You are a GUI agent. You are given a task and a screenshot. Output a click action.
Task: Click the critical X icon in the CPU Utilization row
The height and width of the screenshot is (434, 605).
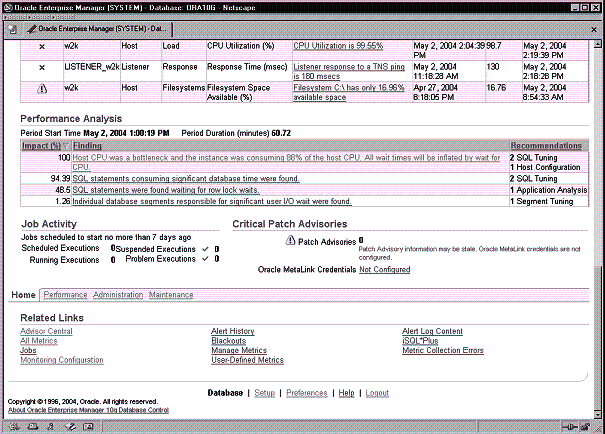[x=42, y=46]
